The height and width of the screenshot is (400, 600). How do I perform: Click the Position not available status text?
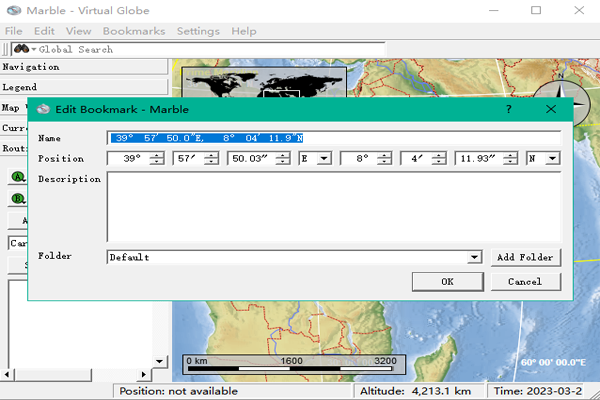[179, 391]
